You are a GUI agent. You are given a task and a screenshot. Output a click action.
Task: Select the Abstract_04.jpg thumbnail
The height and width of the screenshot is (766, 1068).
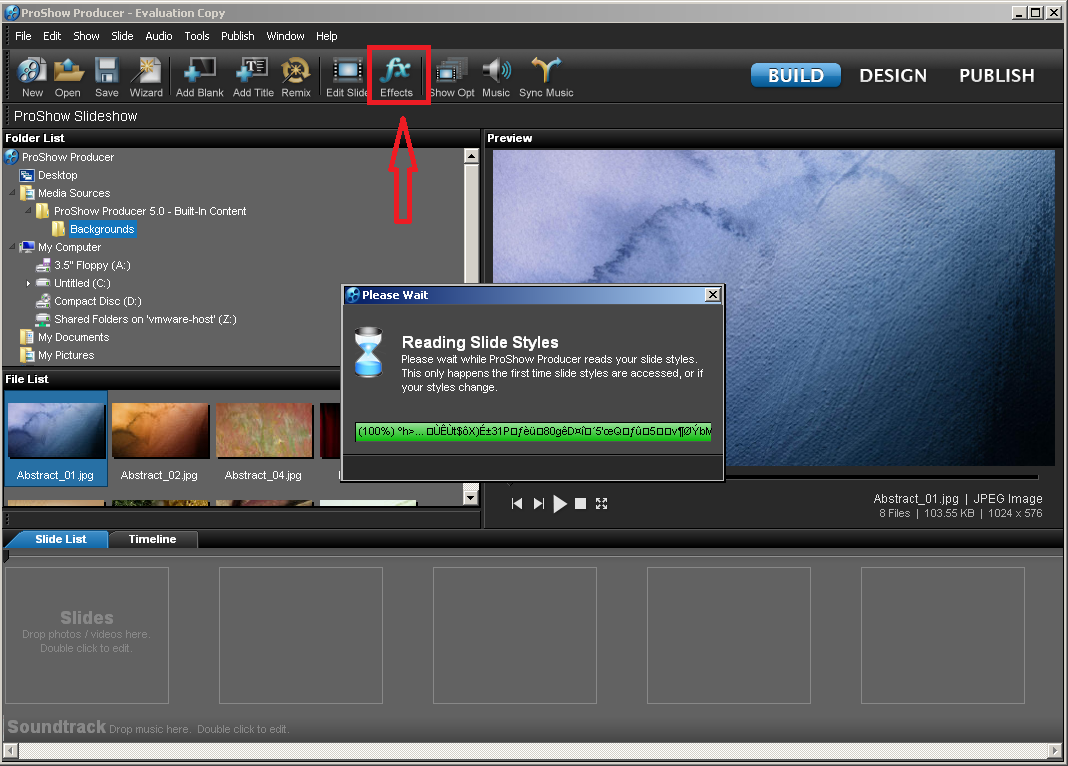pos(264,438)
